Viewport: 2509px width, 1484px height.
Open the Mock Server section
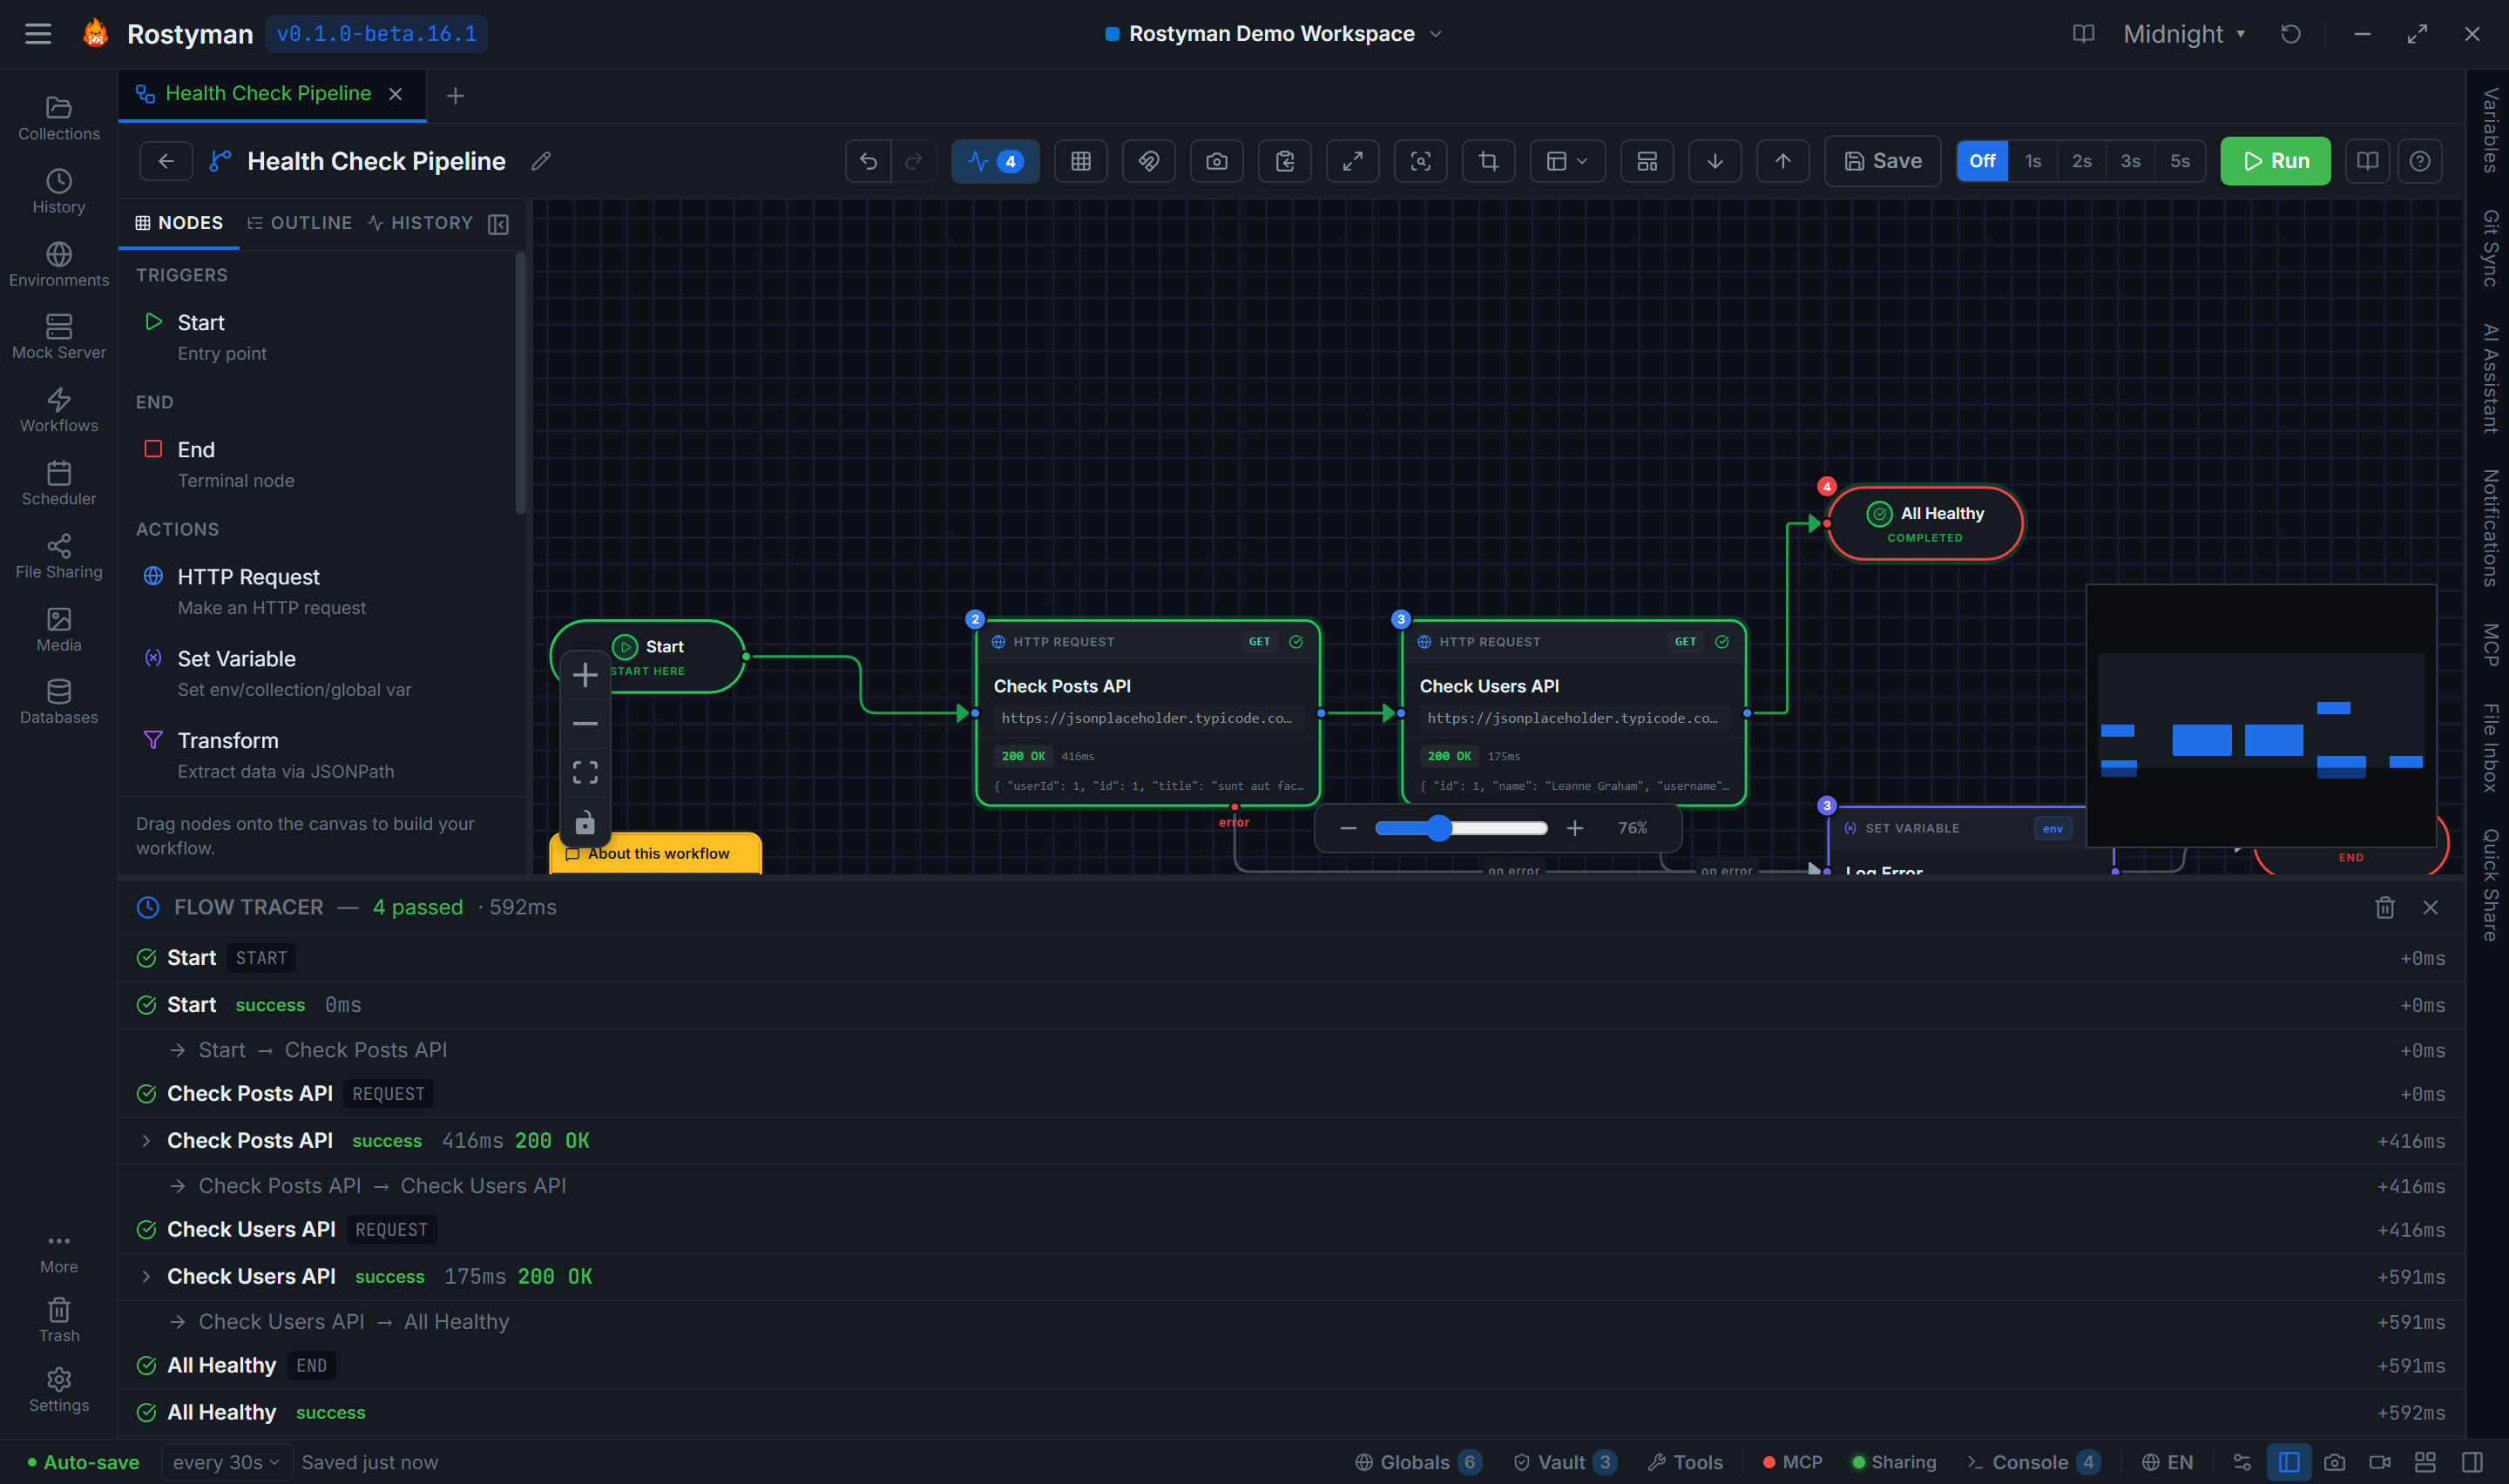point(59,337)
